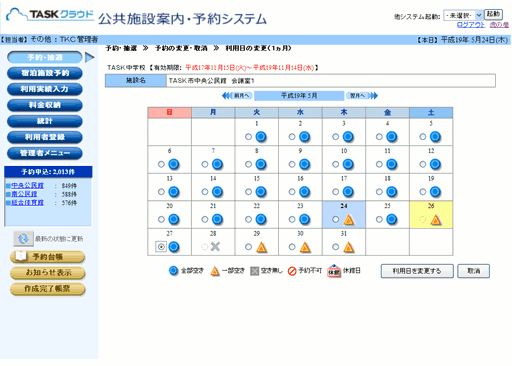Open the 料金収納 menu item
Image resolution: width=512 pixels, height=366 pixels.
tap(45, 105)
